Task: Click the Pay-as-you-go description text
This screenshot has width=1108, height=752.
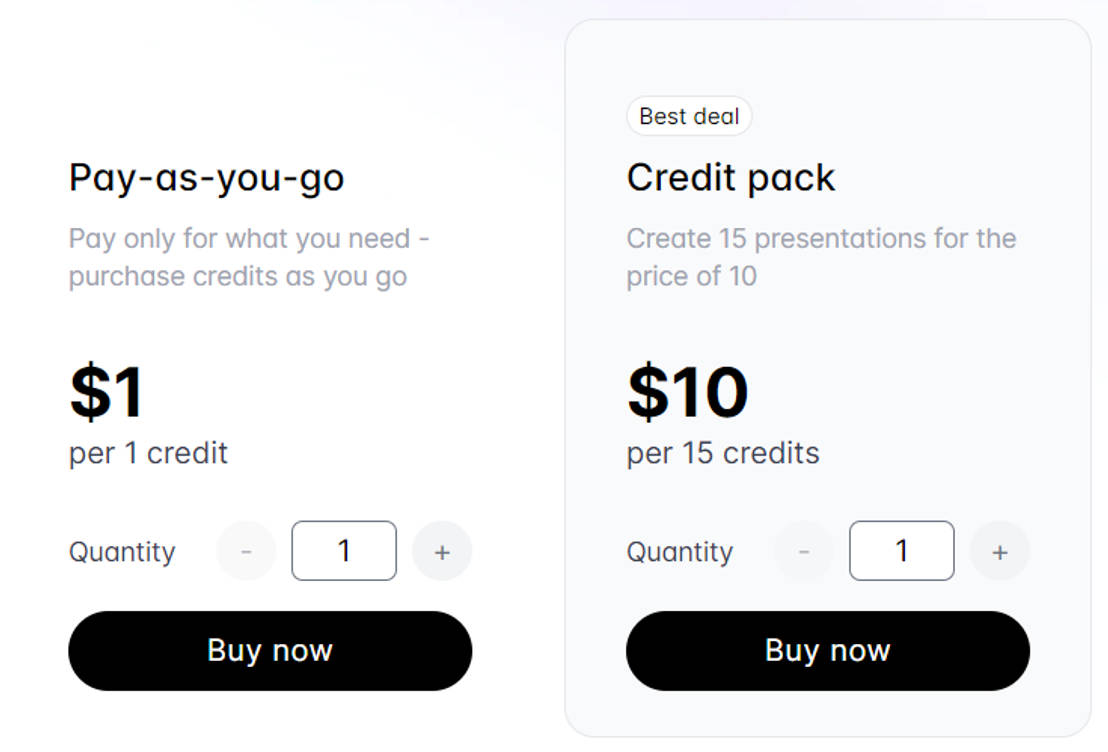Action: tap(248, 257)
